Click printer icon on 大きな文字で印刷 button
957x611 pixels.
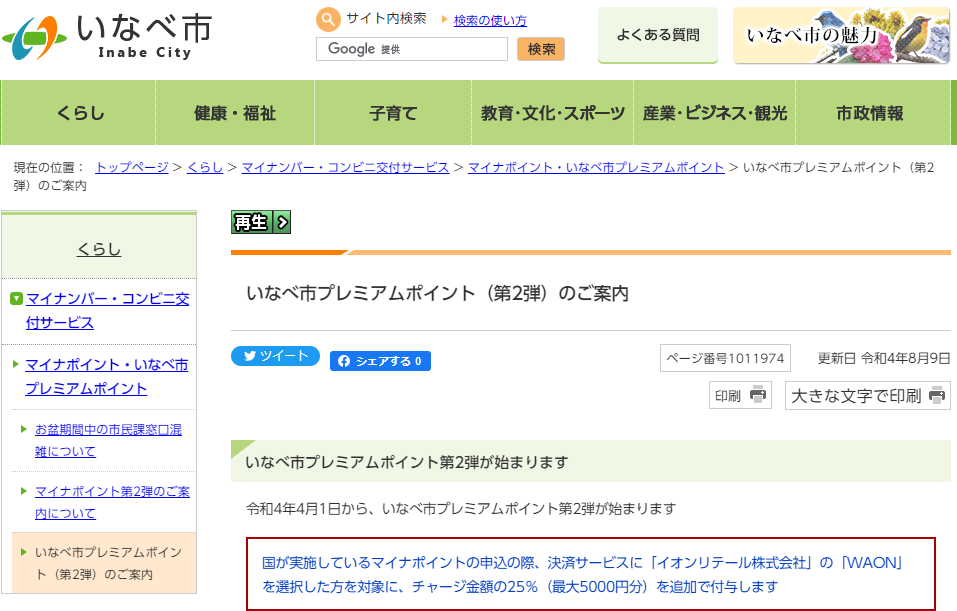tap(937, 396)
